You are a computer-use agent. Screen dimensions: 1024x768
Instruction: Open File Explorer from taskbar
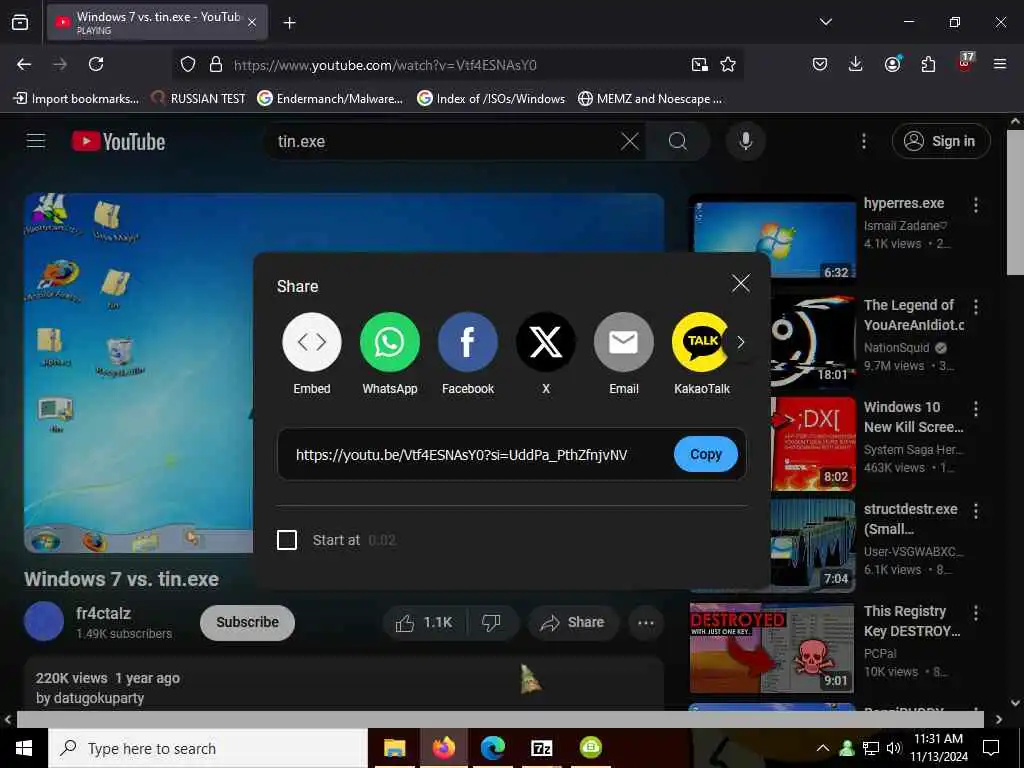(x=394, y=748)
